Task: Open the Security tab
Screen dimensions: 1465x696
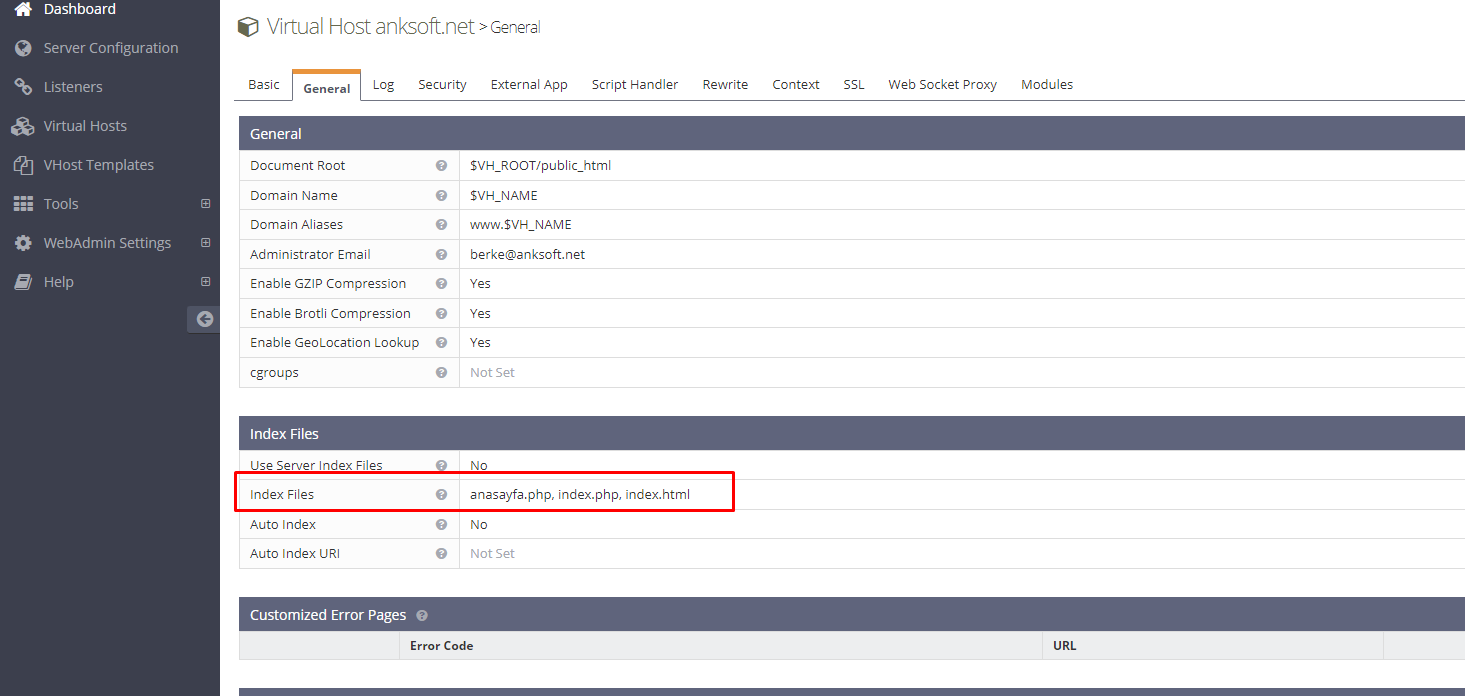Action: (x=443, y=85)
